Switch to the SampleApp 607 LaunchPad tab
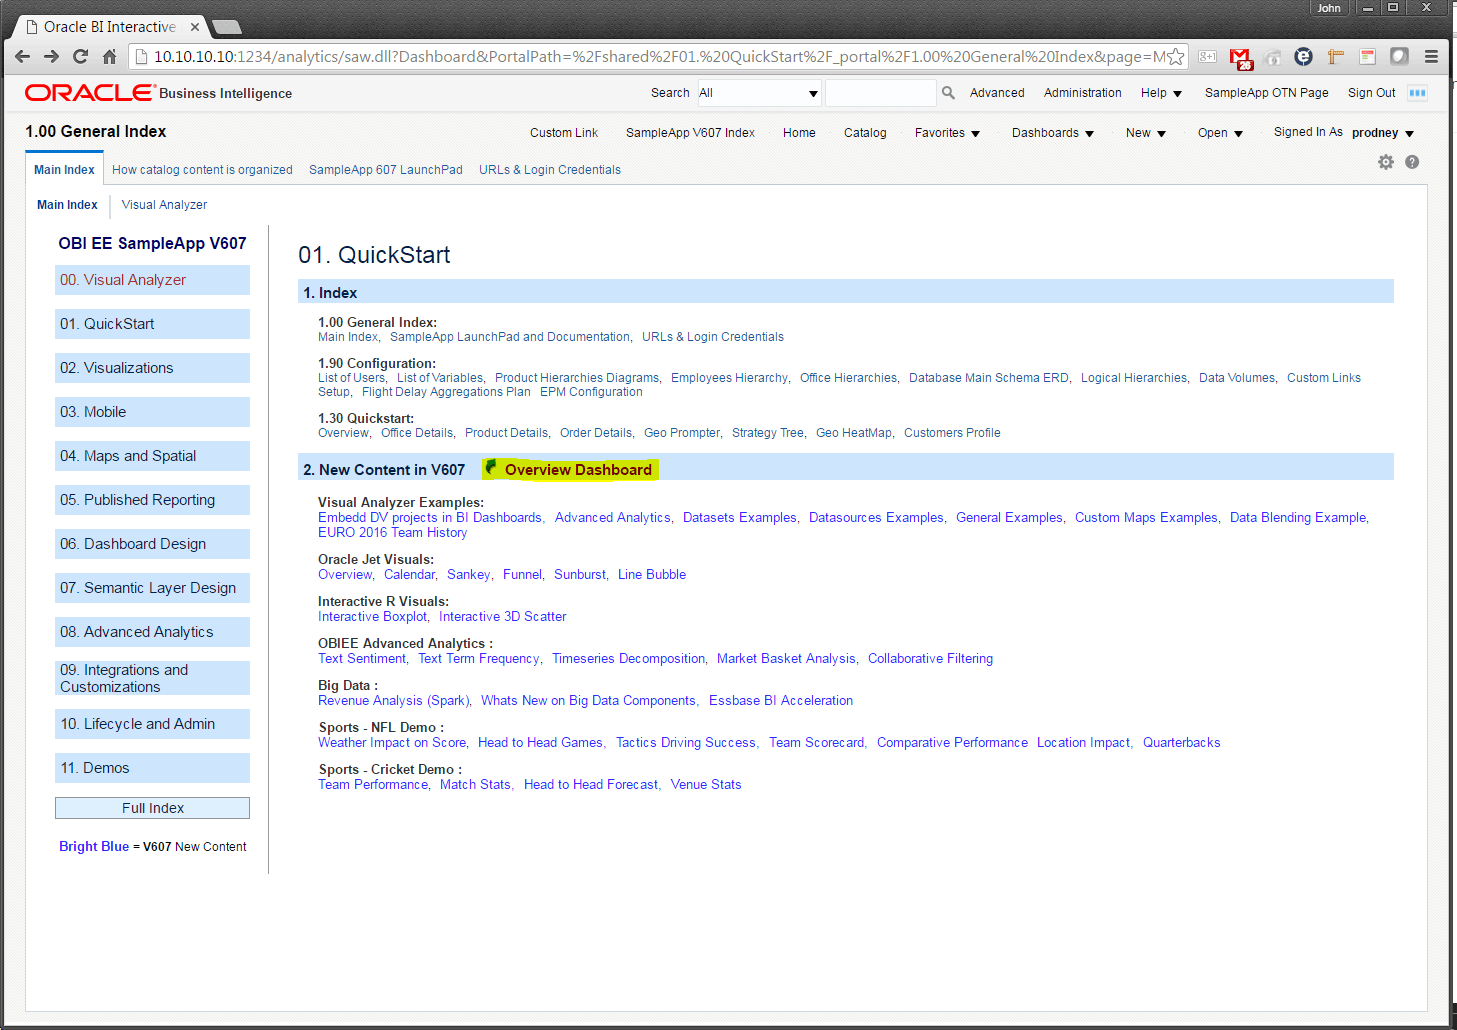 [385, 170]
